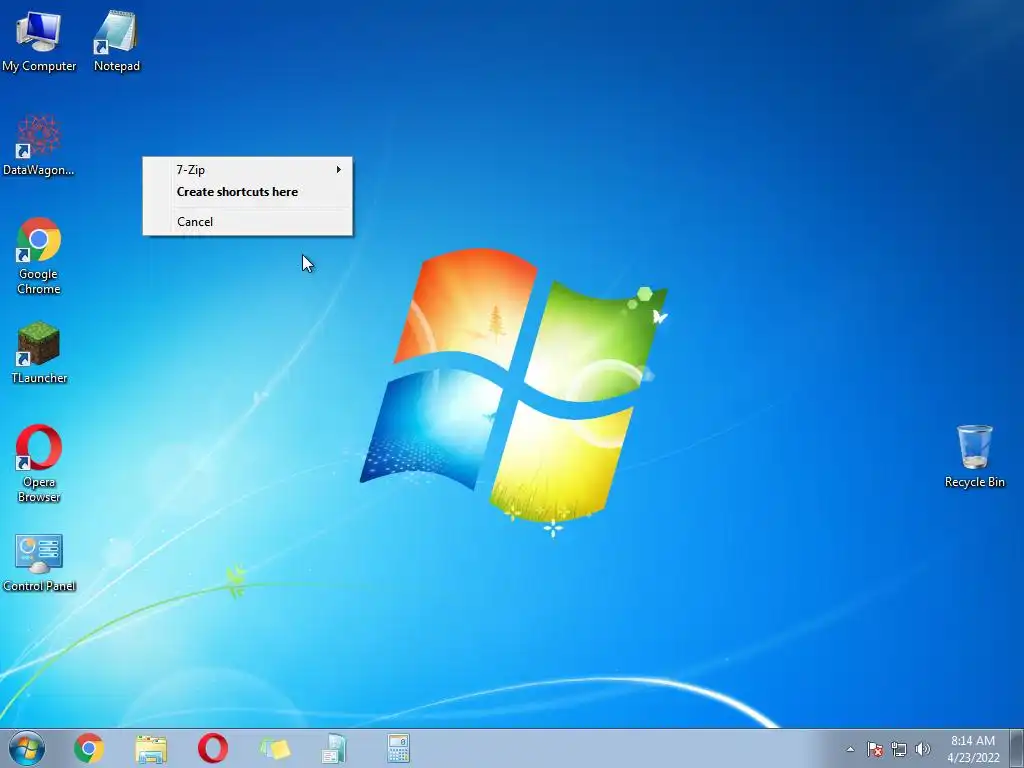This screenshot has width=1024, height=768.
Task: Select the My Computer desktop icon
Action: [39, 40]
